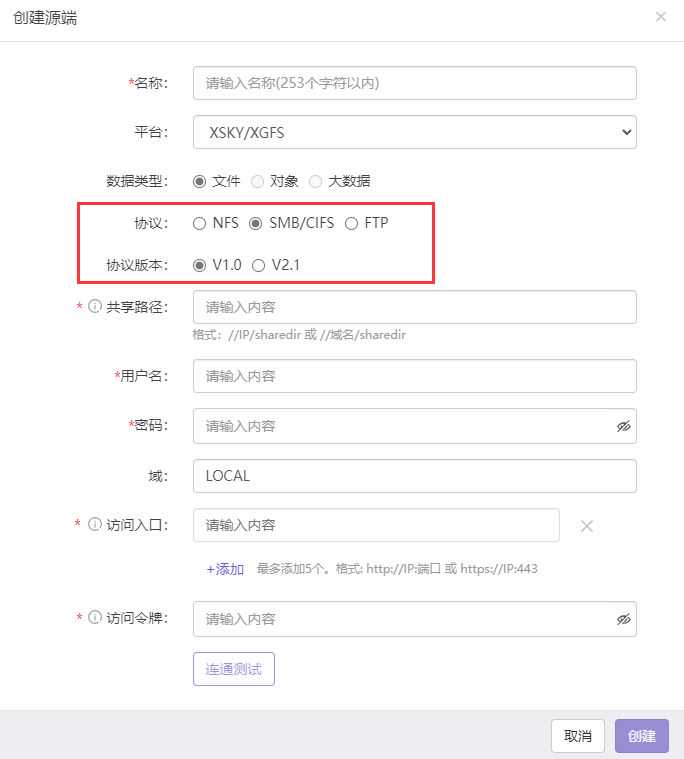The height and width of the screenshot is (759, 684).
Task: Open the 平台 dropdown
Action: [414, 132]
